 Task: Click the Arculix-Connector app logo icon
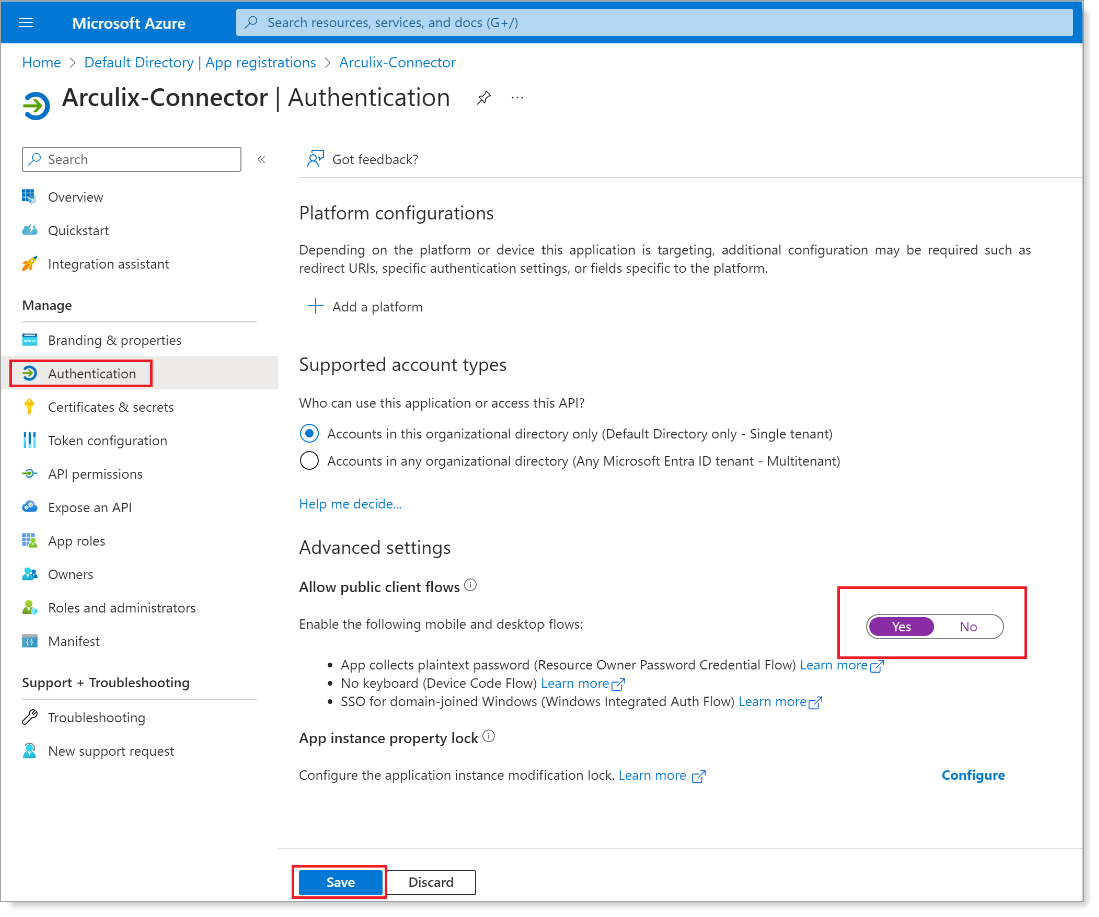36,106
